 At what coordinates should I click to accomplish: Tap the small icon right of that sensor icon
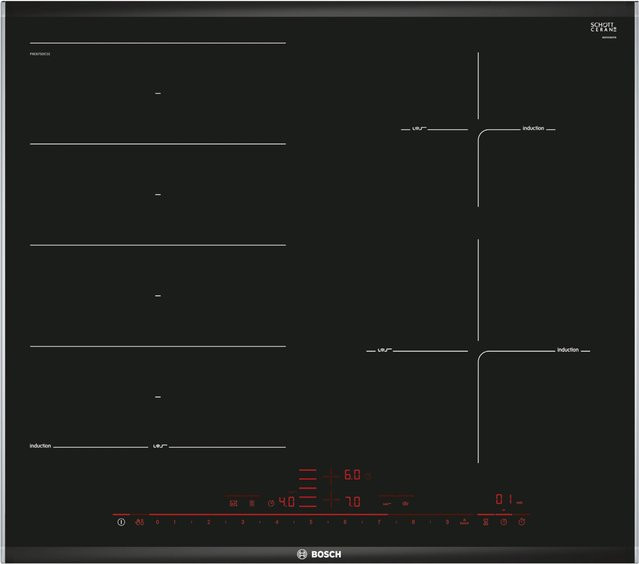(252, 503)
